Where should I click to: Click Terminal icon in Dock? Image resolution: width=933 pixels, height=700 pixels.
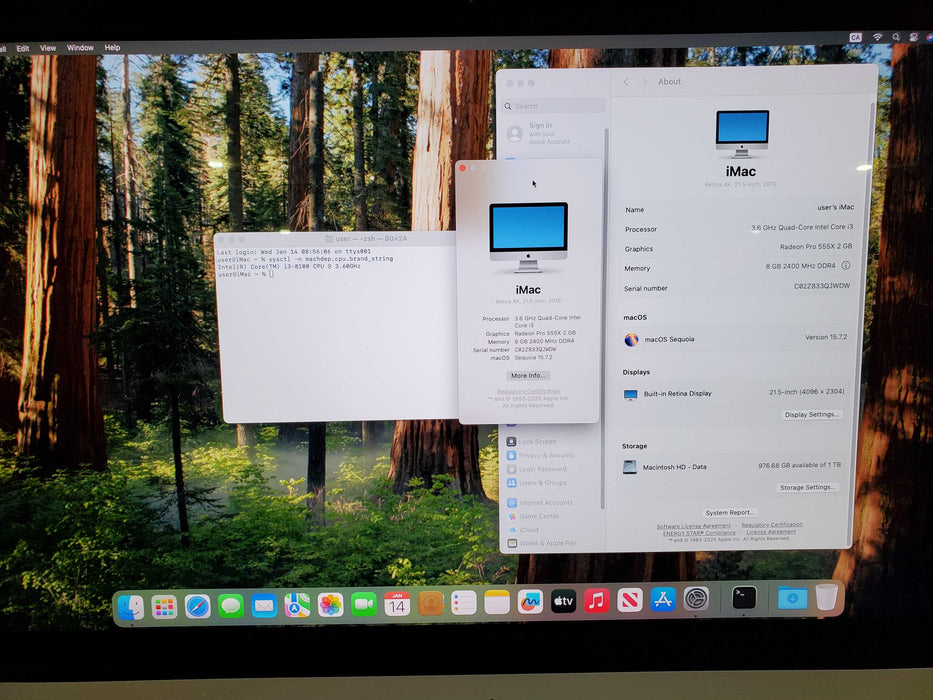pos(744,598)
